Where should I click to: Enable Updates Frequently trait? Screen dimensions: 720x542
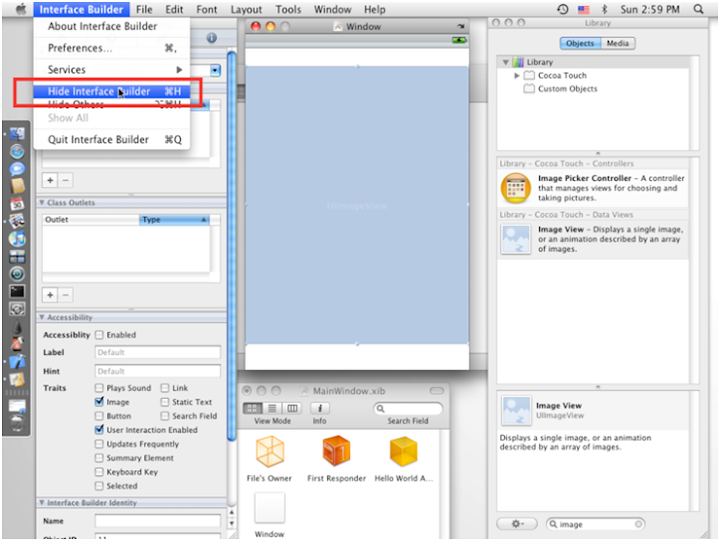point(99,444)
